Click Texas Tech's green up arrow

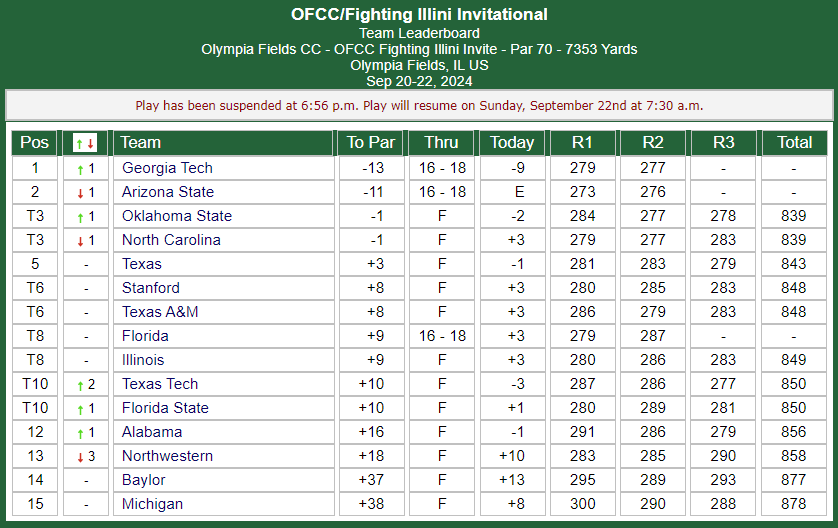80,386
